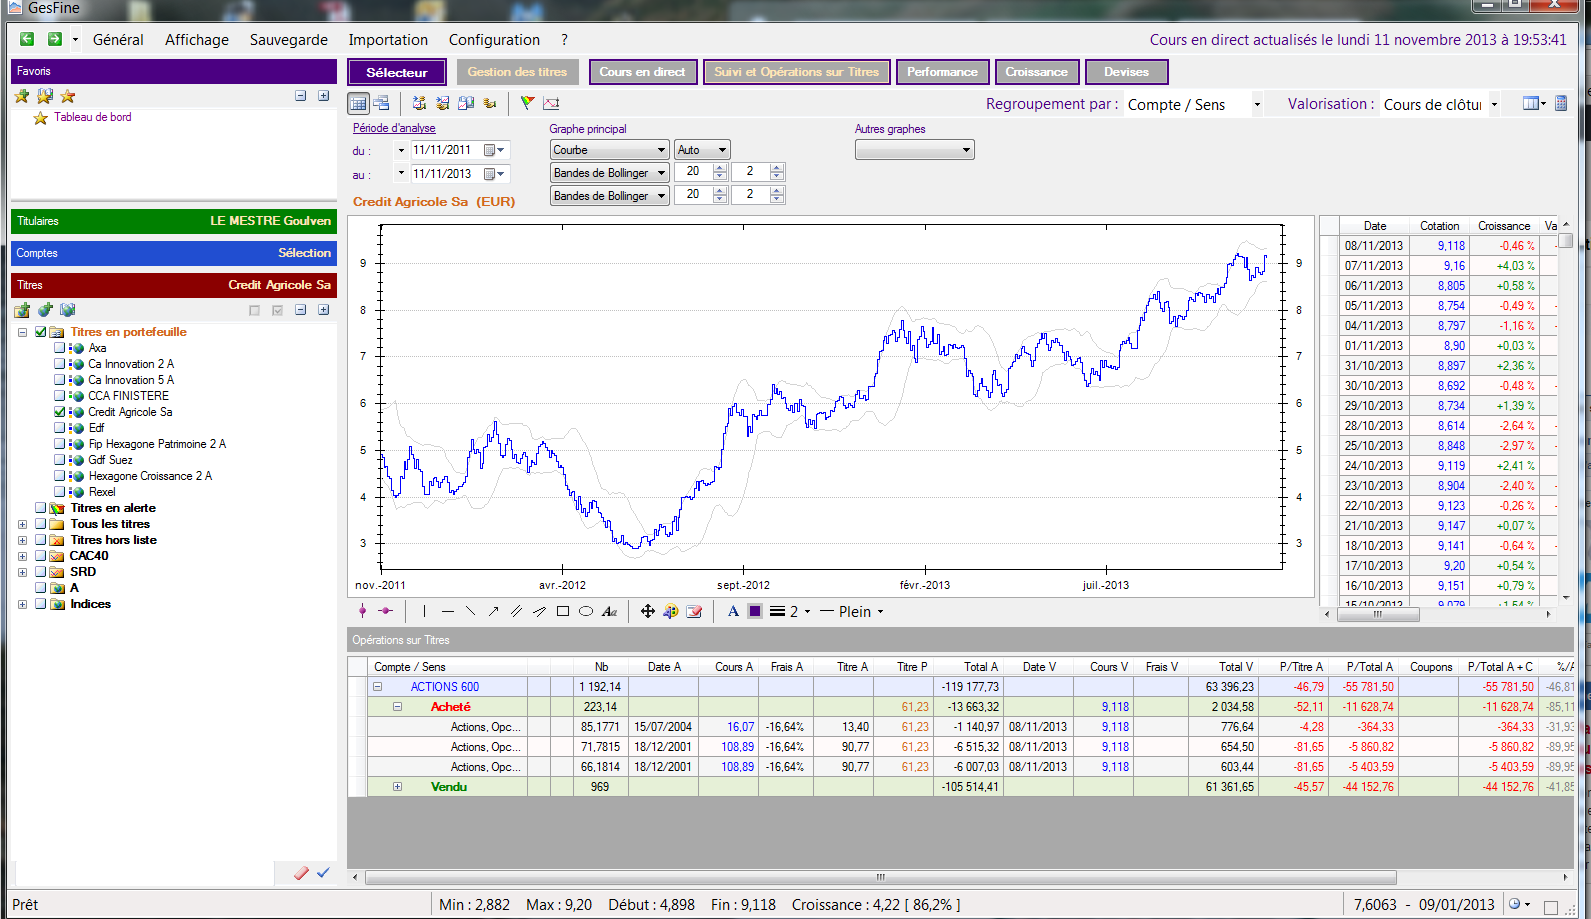Click the text annotation Aa tool

click(610, 611)
